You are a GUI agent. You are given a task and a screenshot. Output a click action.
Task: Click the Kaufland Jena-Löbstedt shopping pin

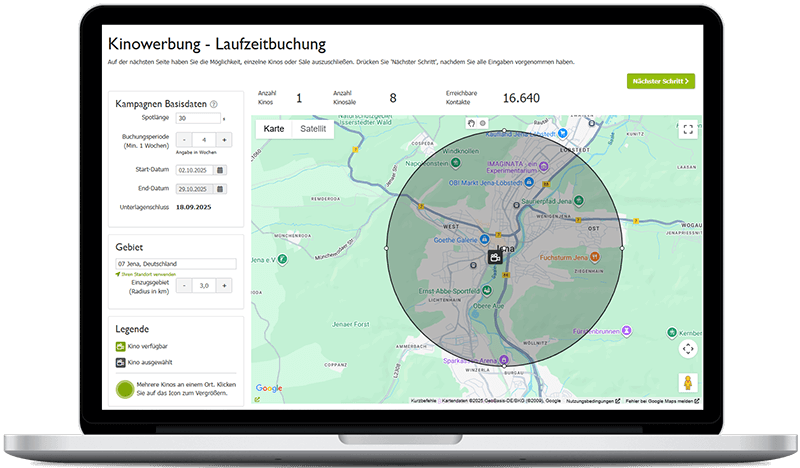click(x=562, y=133)
